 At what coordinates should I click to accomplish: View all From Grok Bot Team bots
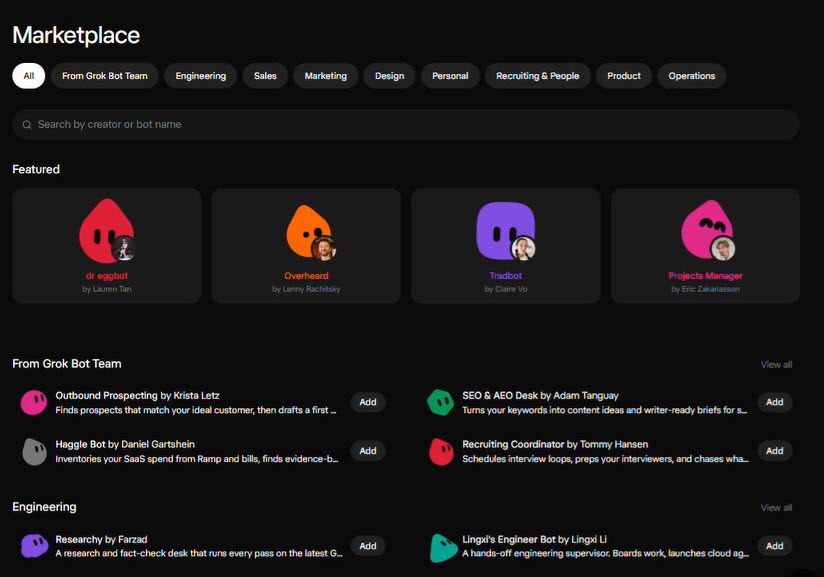776,364
